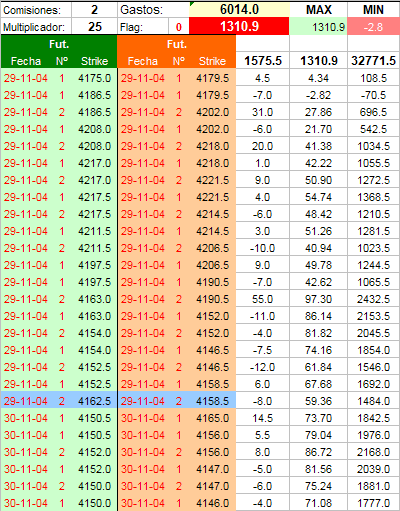400x511 pixels.
Task: Select the orange strike cell 4146.0
Action: [x=212, y=503]
